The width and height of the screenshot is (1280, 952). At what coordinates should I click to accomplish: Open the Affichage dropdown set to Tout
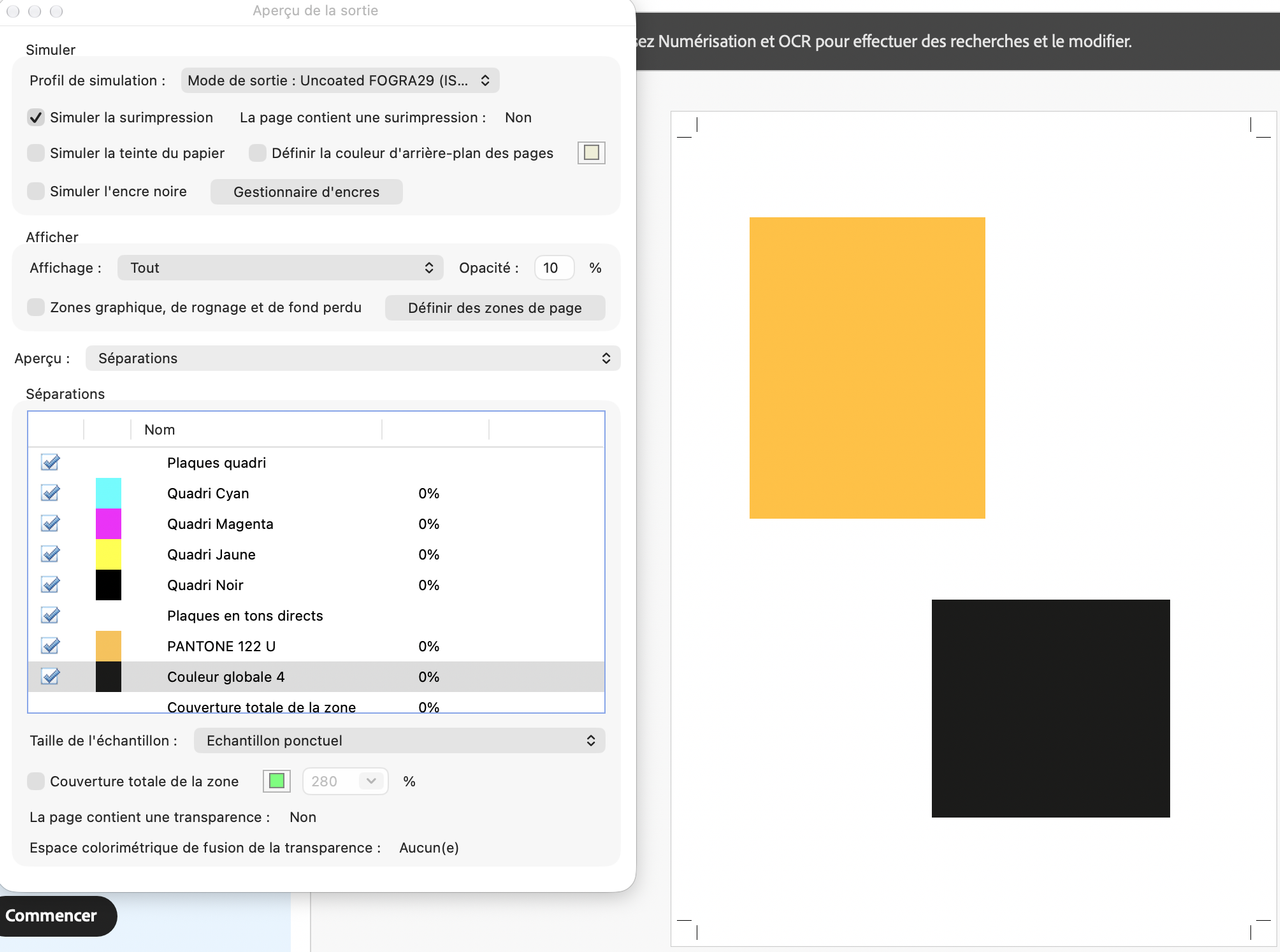280,268
